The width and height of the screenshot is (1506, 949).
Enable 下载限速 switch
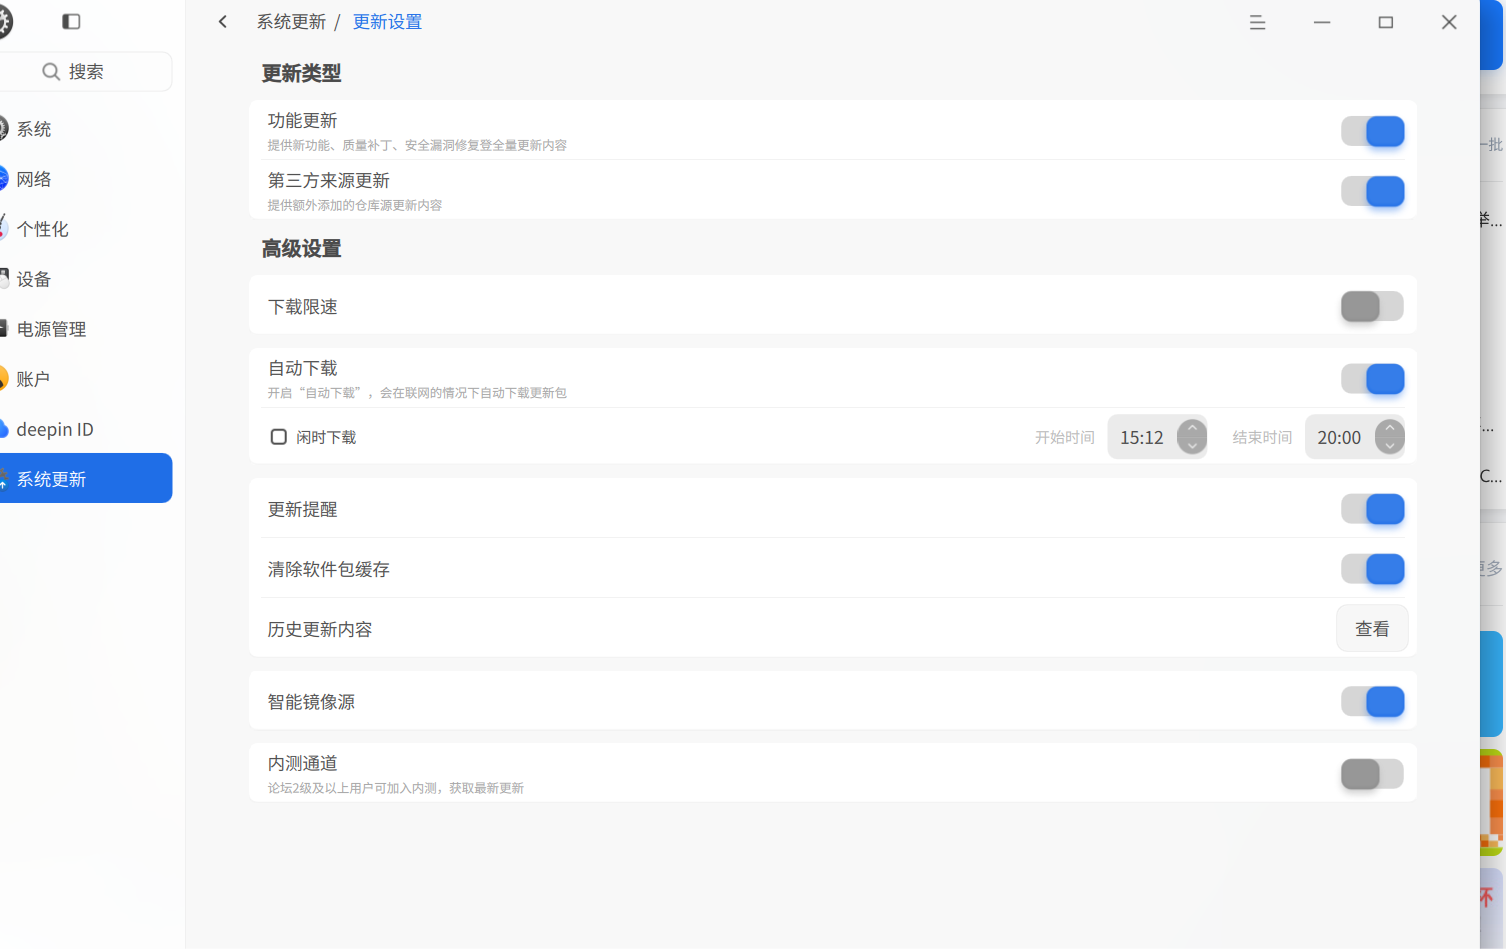point(1372,306)
